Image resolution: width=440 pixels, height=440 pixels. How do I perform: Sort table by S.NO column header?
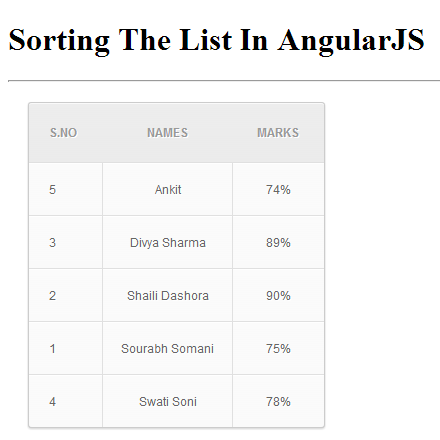coord(64,133)
